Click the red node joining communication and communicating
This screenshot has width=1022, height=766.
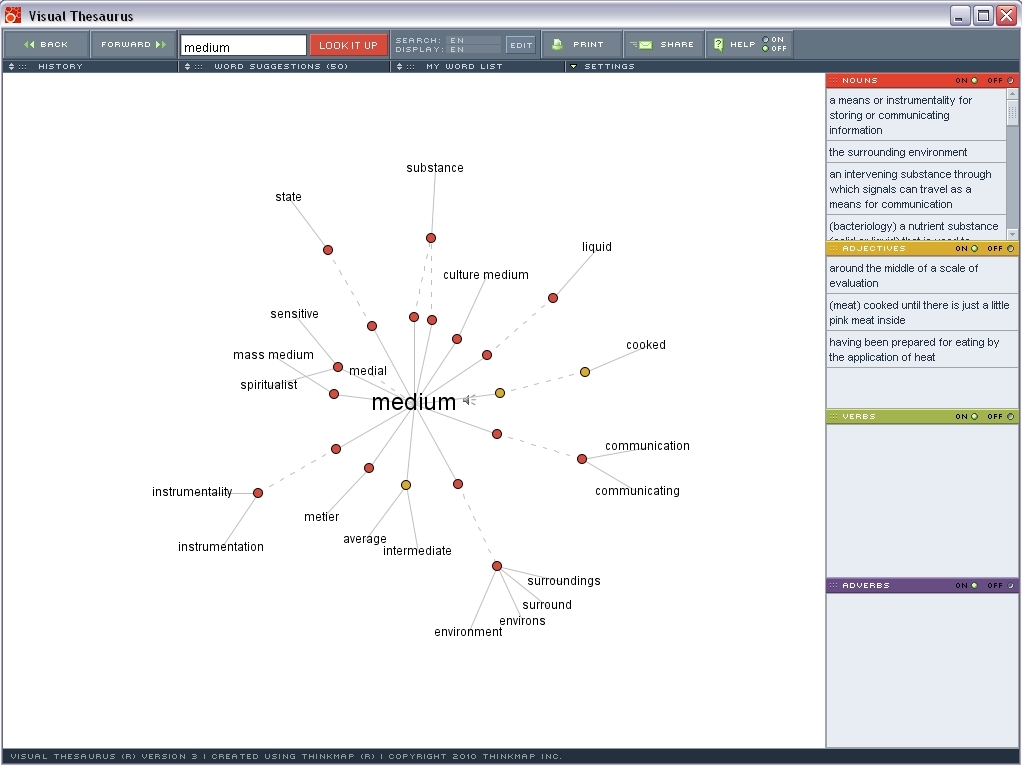coord(582,459)
